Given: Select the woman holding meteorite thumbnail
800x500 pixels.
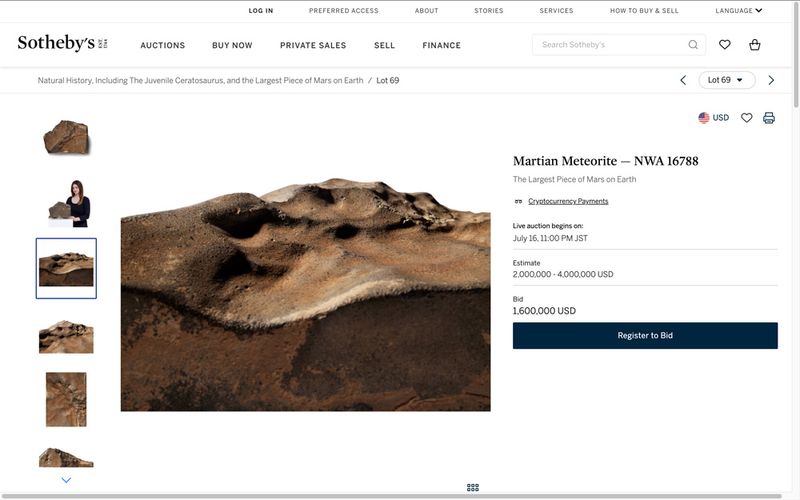Looking at the screenshot, I should (66, 203).
